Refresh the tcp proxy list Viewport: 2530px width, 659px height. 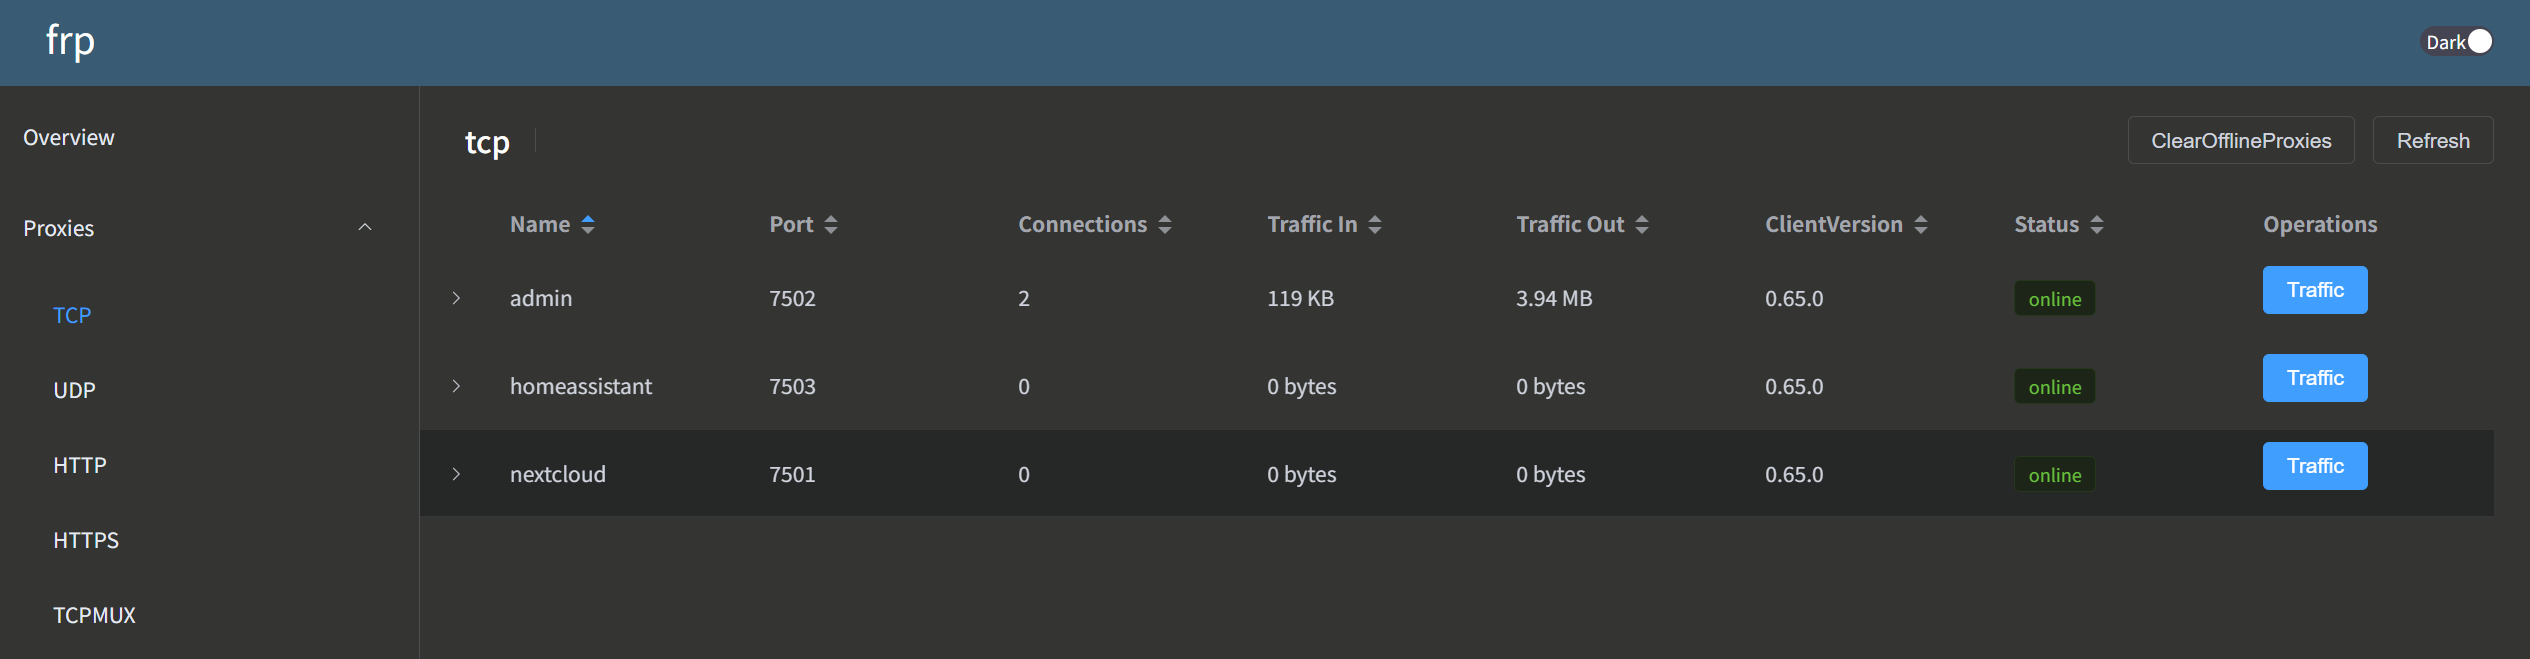pyautogui.click(x=2432, y=140)
